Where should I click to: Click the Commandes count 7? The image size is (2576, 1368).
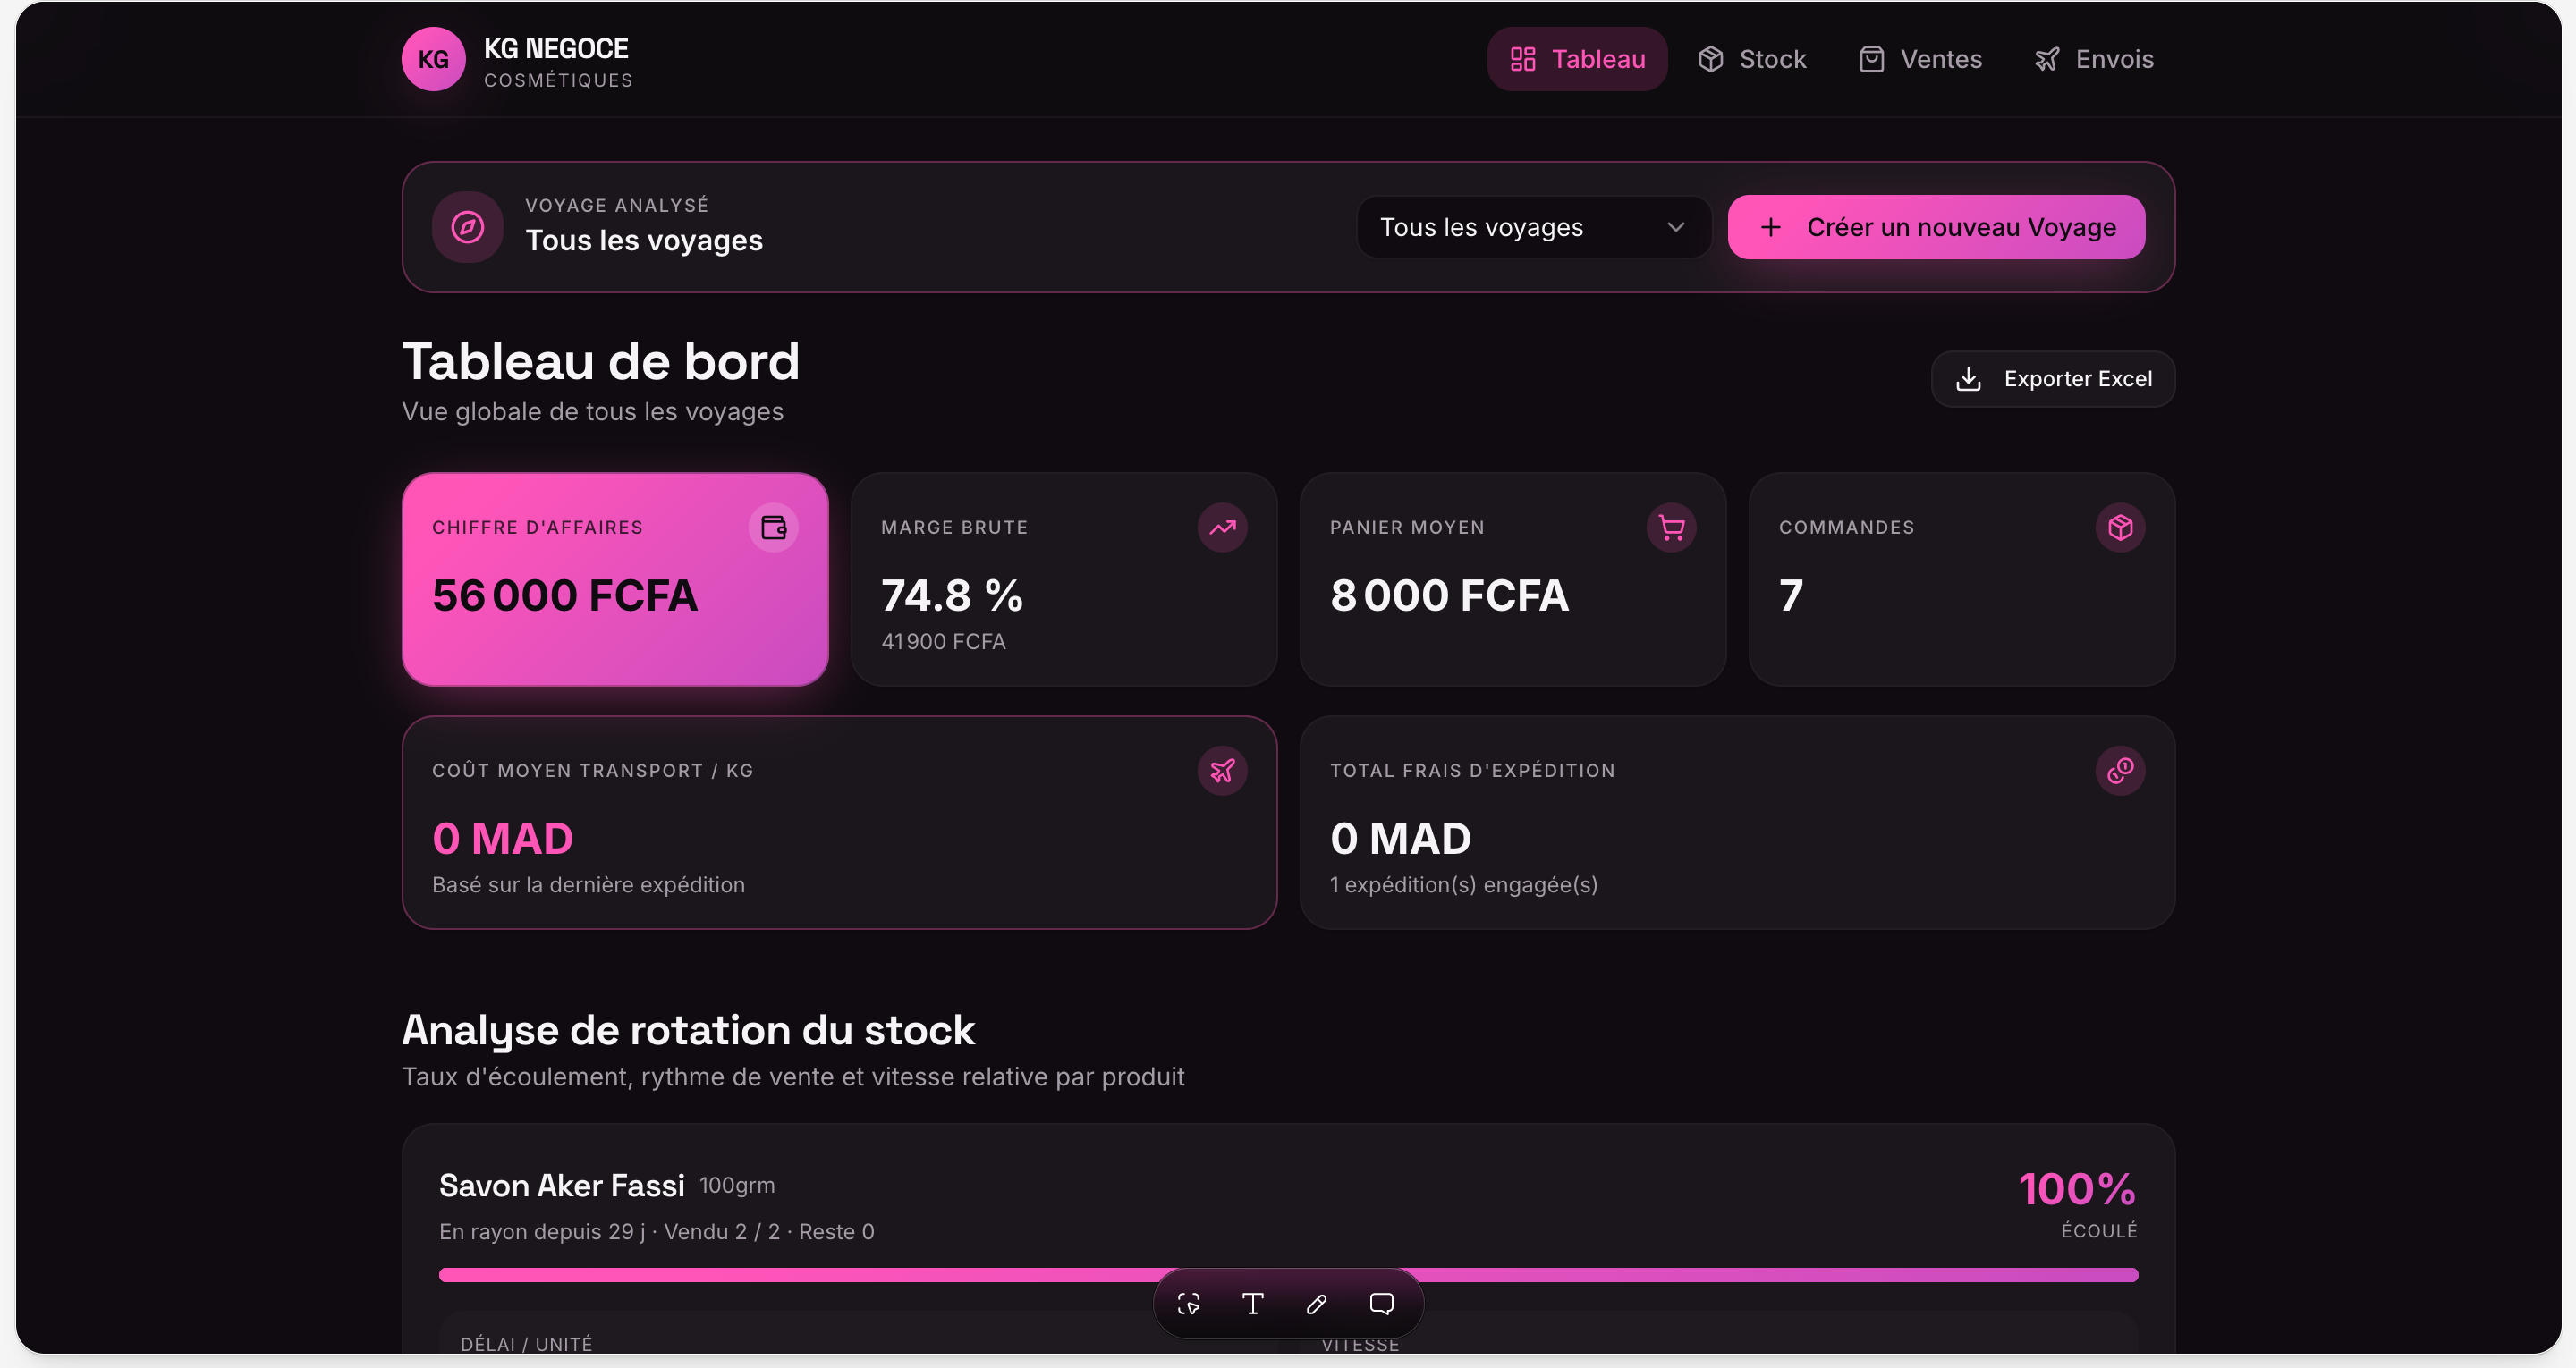tap(1791, 595)
